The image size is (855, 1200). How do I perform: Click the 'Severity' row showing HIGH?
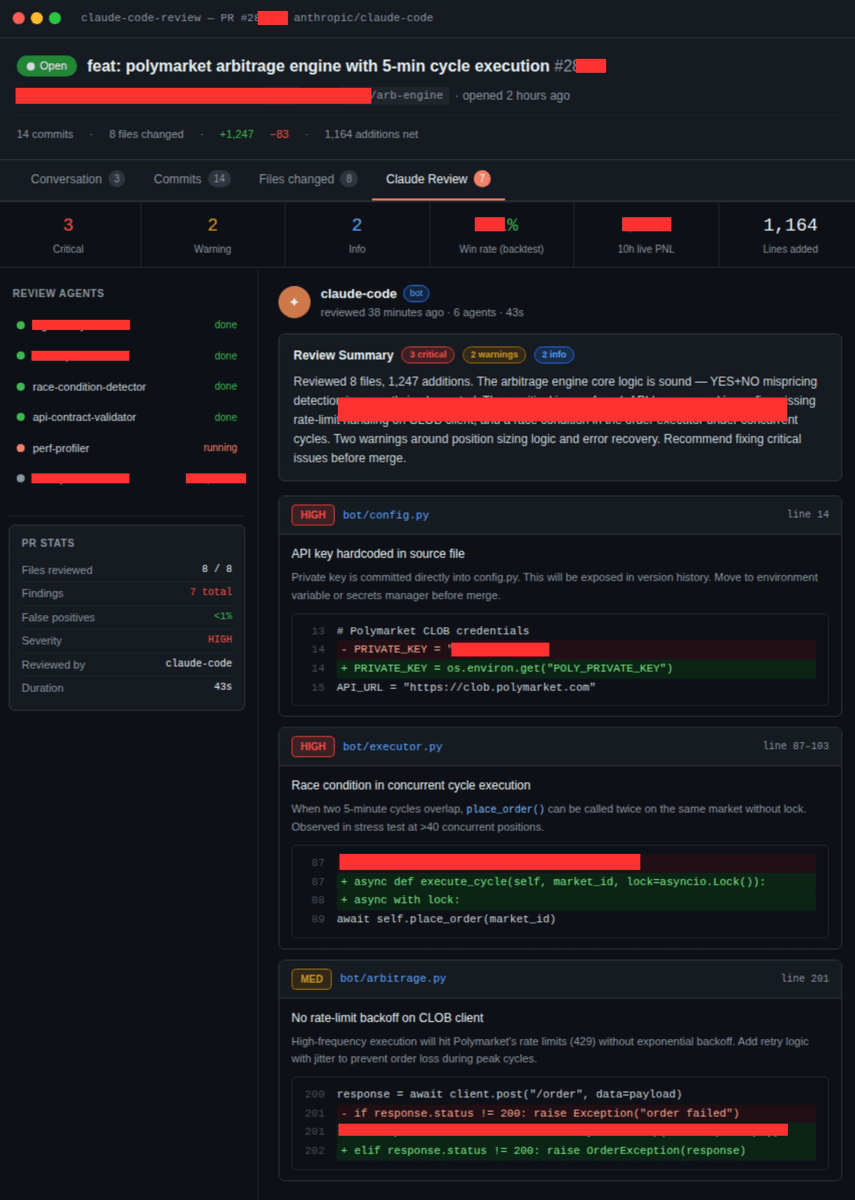coord(127,640)
